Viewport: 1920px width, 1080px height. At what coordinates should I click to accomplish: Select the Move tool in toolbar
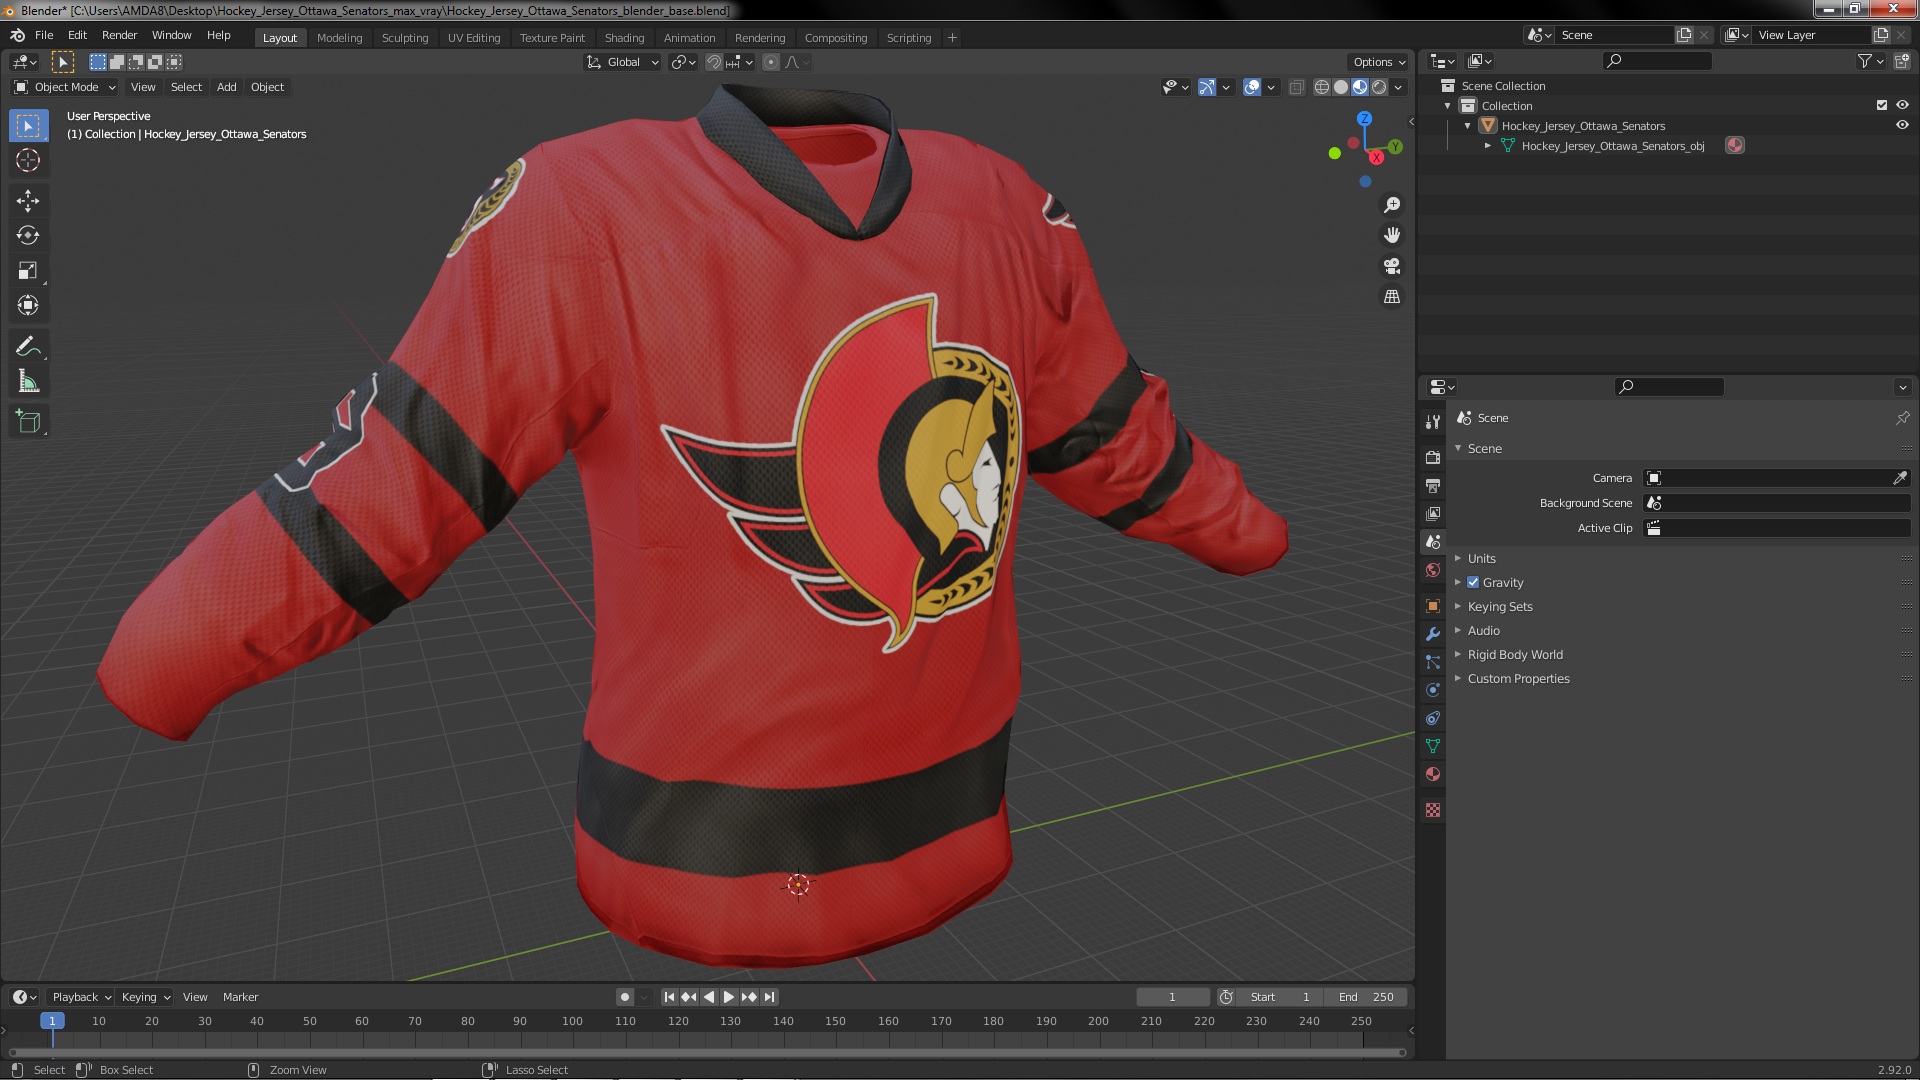[27, 201]
